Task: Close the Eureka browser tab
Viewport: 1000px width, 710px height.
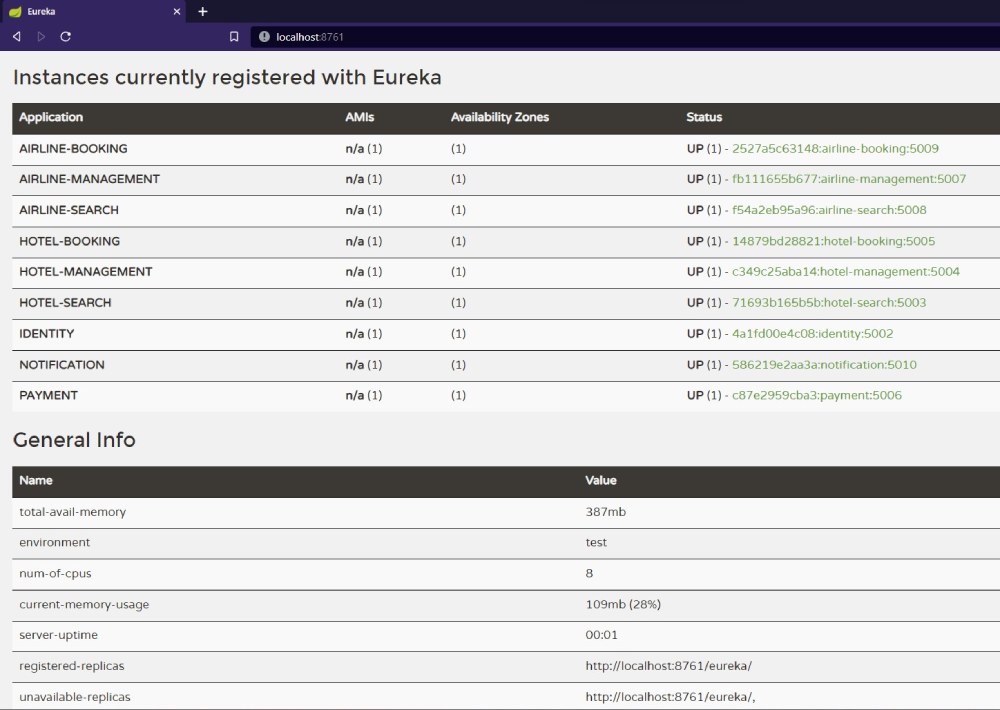Action: point(176,12)
